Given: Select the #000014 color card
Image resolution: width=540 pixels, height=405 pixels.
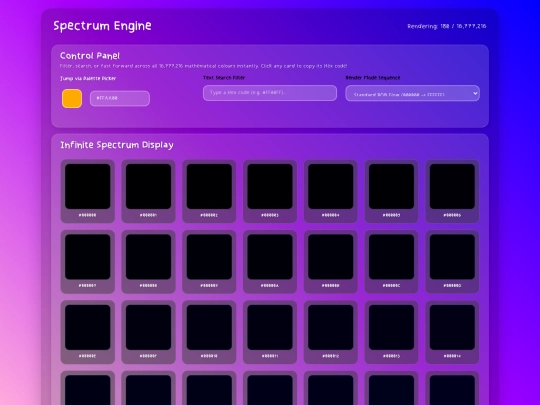Looking at the screenshot, I should pyautogui.click(x=452, y=332).
